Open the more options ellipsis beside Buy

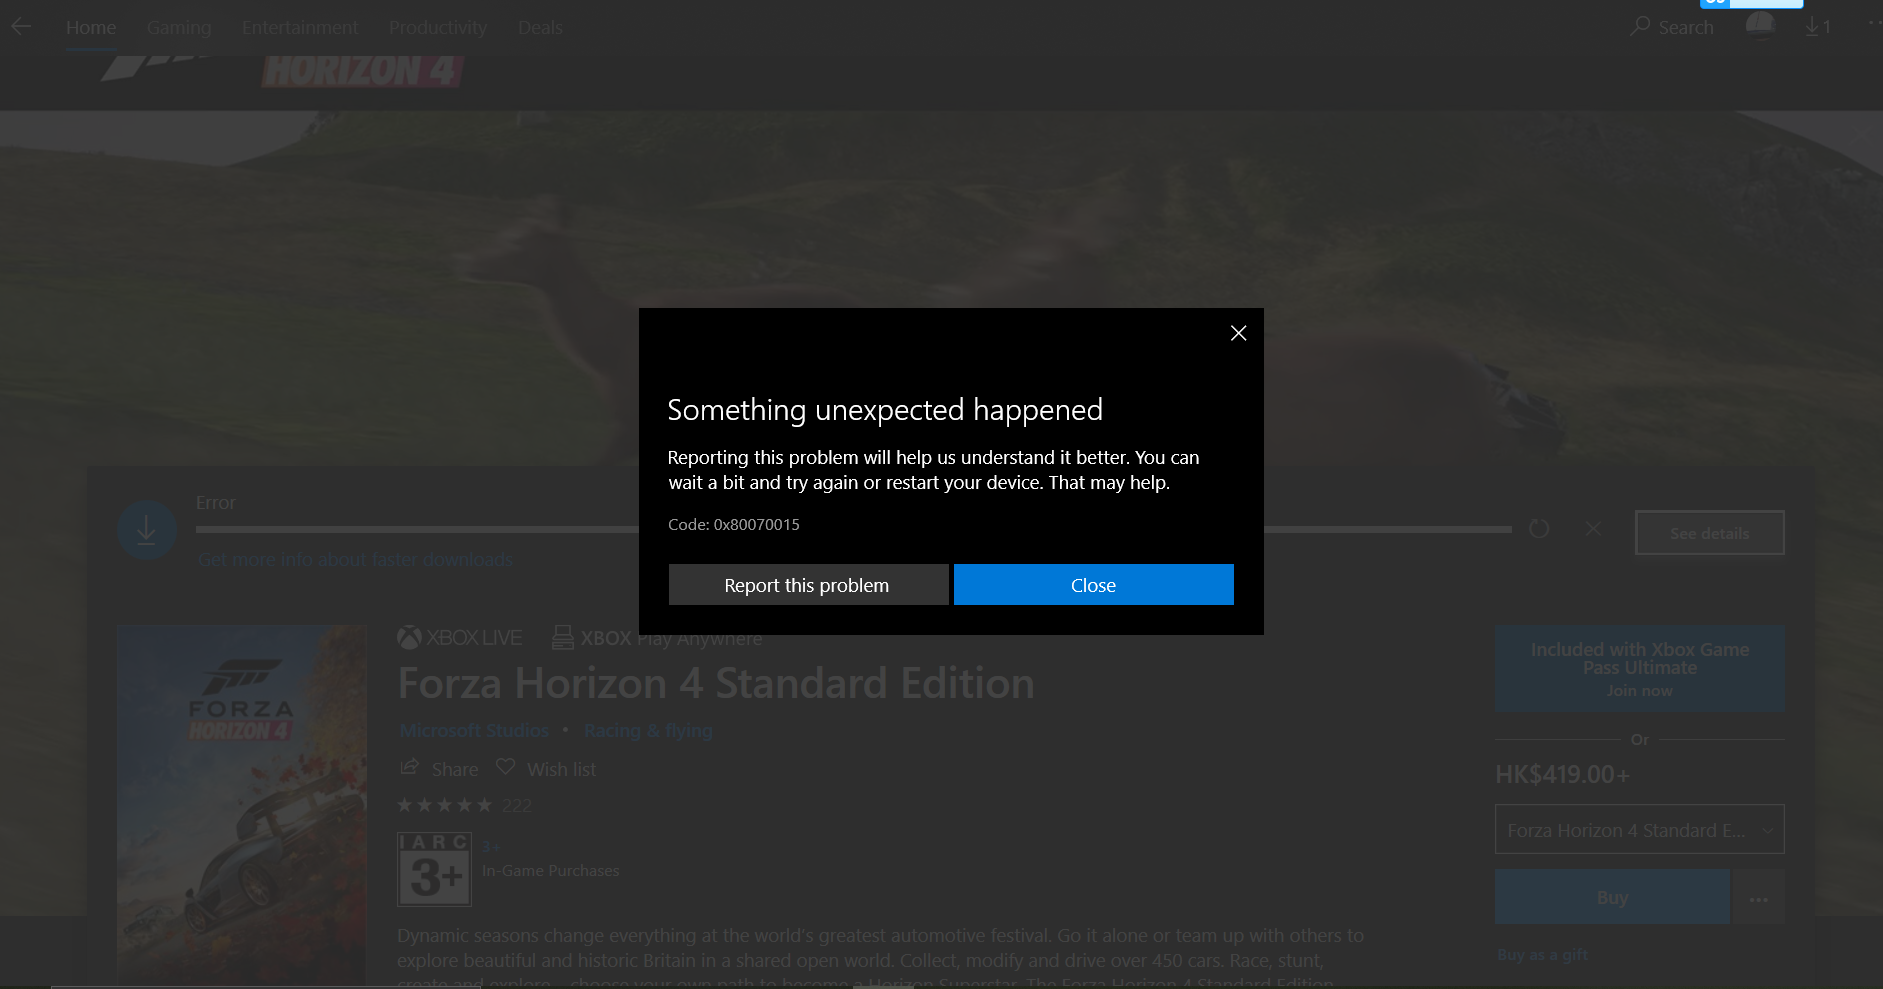click(x=1759, y=898)
